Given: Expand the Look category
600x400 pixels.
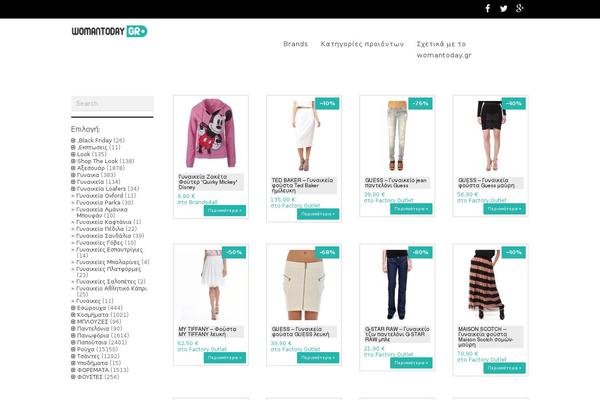Looking at the screenshot, I should (x=73, y=154).
